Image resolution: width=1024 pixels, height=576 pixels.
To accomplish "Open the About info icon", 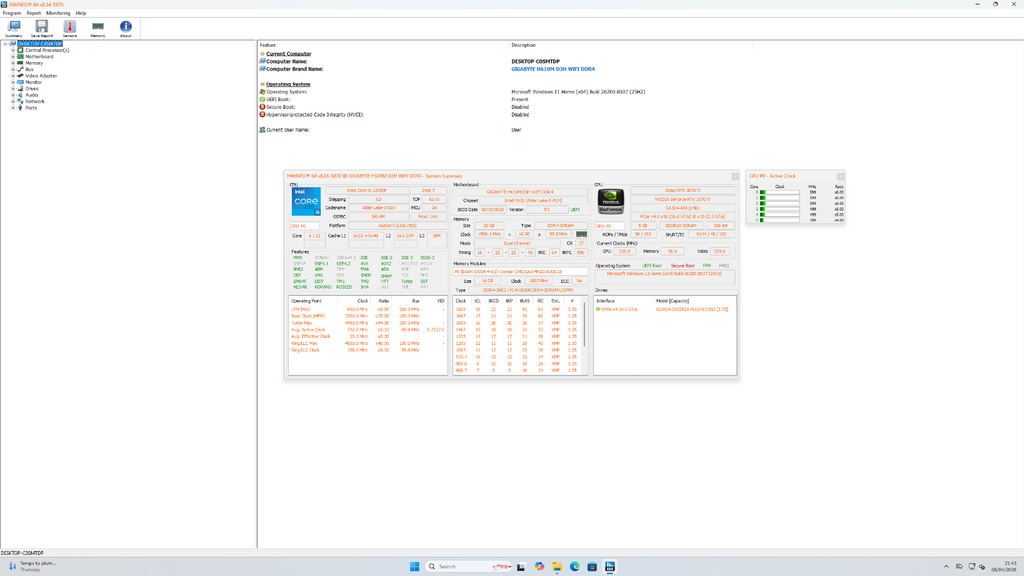I will (125, 28).
